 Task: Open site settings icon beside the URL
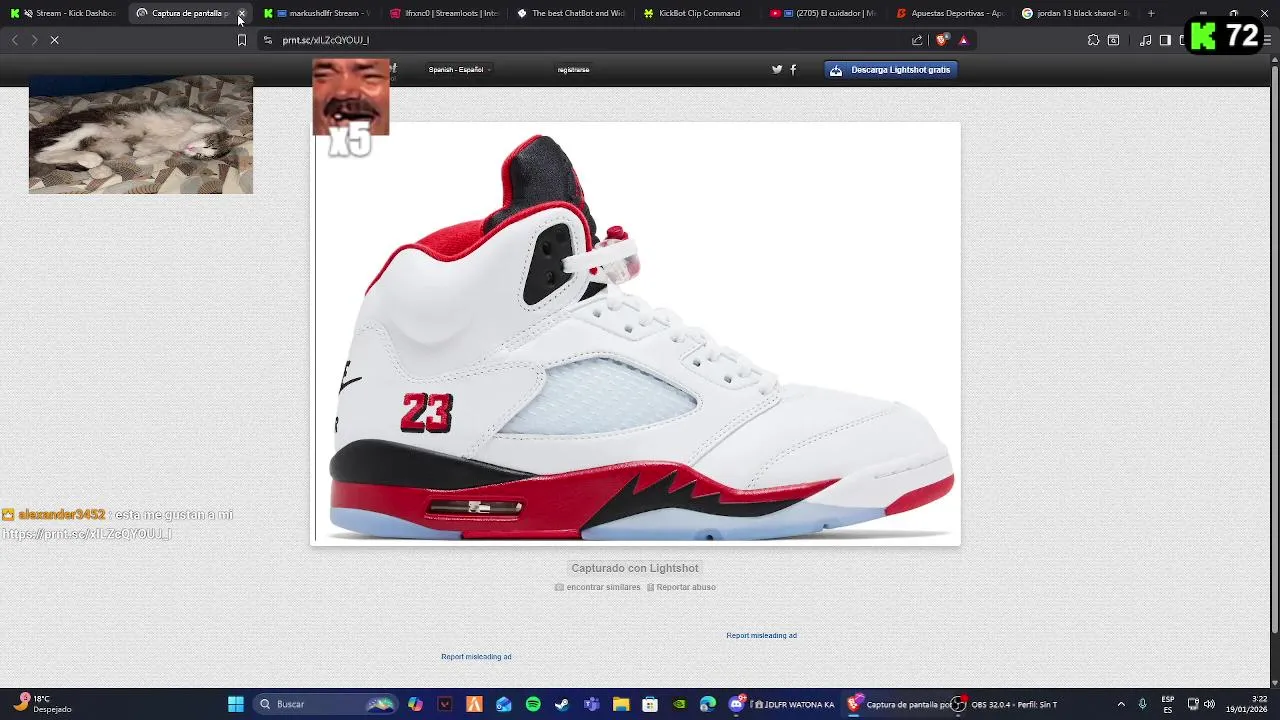(267, 40)
